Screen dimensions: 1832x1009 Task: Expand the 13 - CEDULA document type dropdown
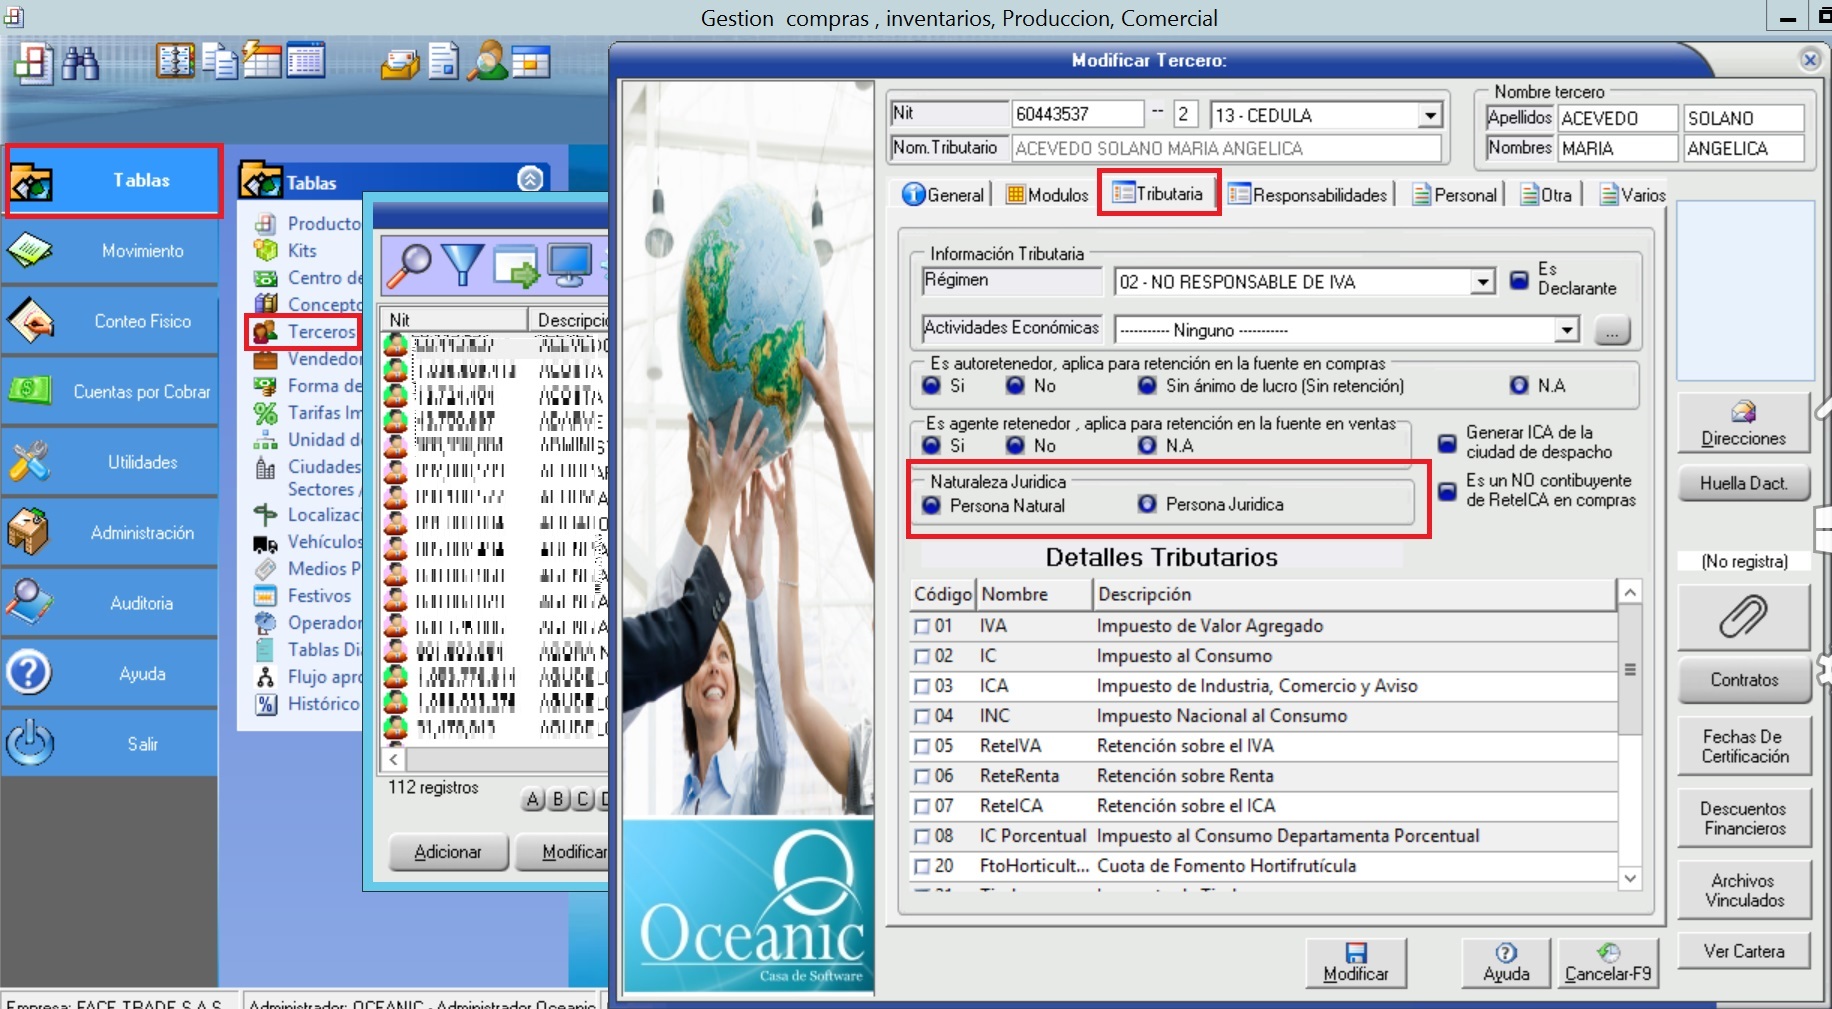click(1431, 116)
